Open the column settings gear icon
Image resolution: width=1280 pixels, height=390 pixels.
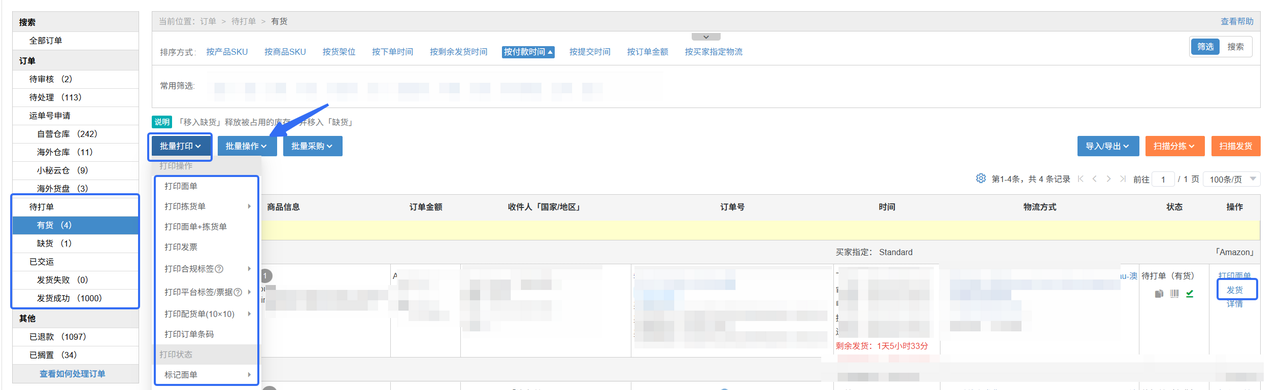pyautogui.click(x=981, y=179)
